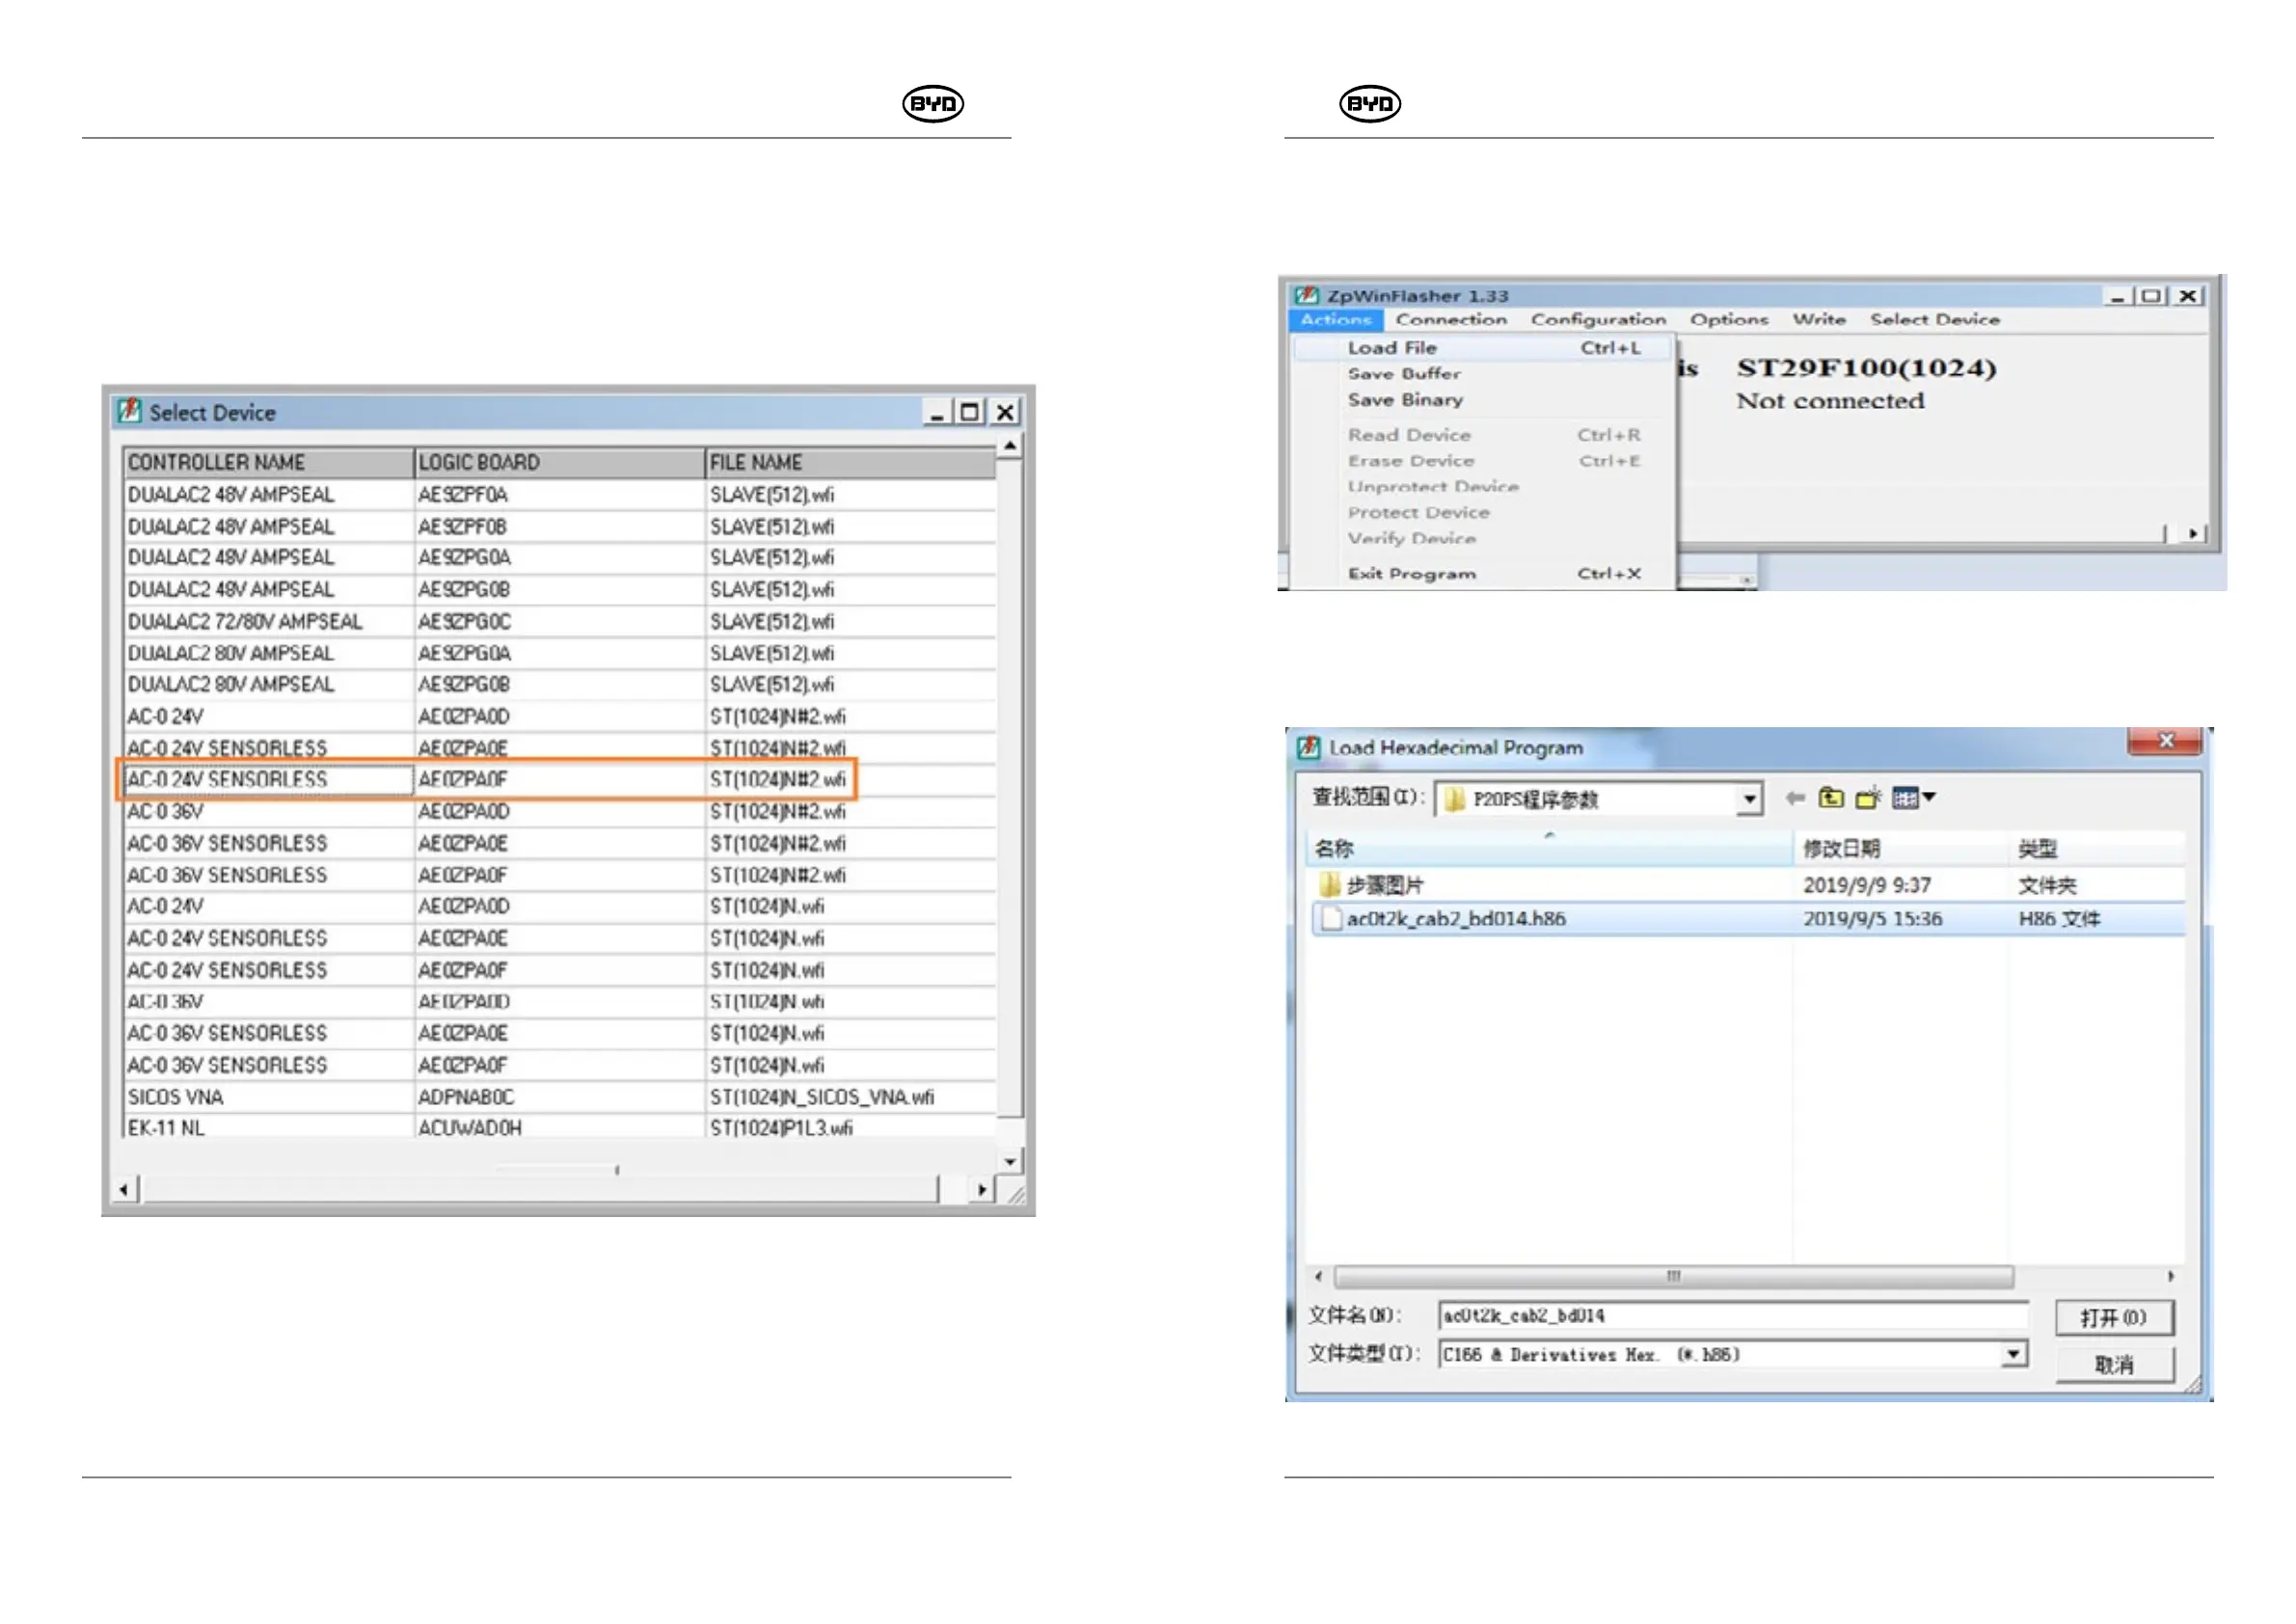The height and width of the screenshot is (1624, 2296).
Task: Open the 步骤图片 folder icon
Action: coord(1329,885)
